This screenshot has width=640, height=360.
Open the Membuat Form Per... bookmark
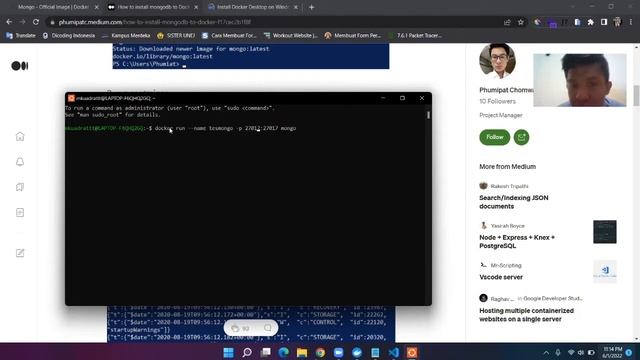coord(352,36)
